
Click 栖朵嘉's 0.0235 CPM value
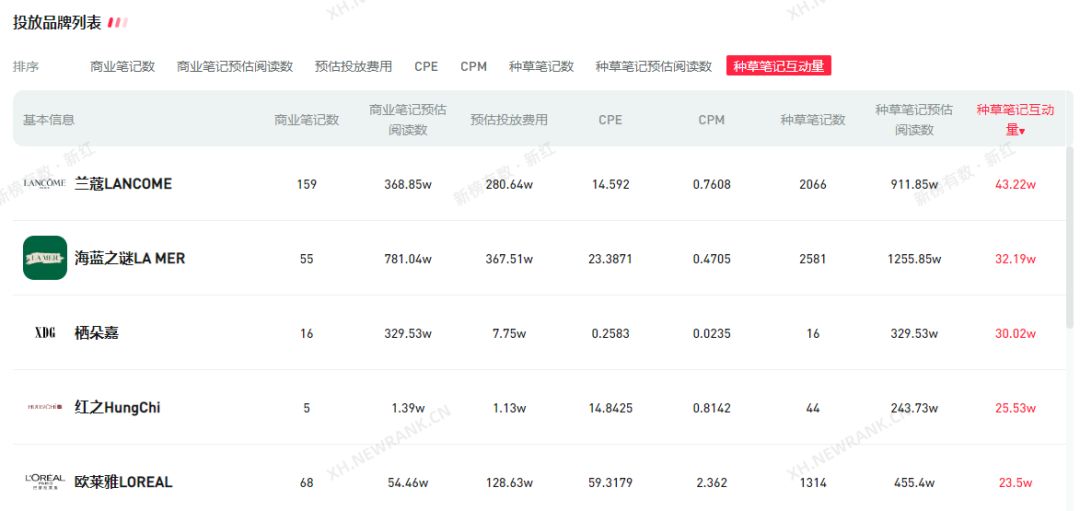pyautogui.click(x=712, y=333)
